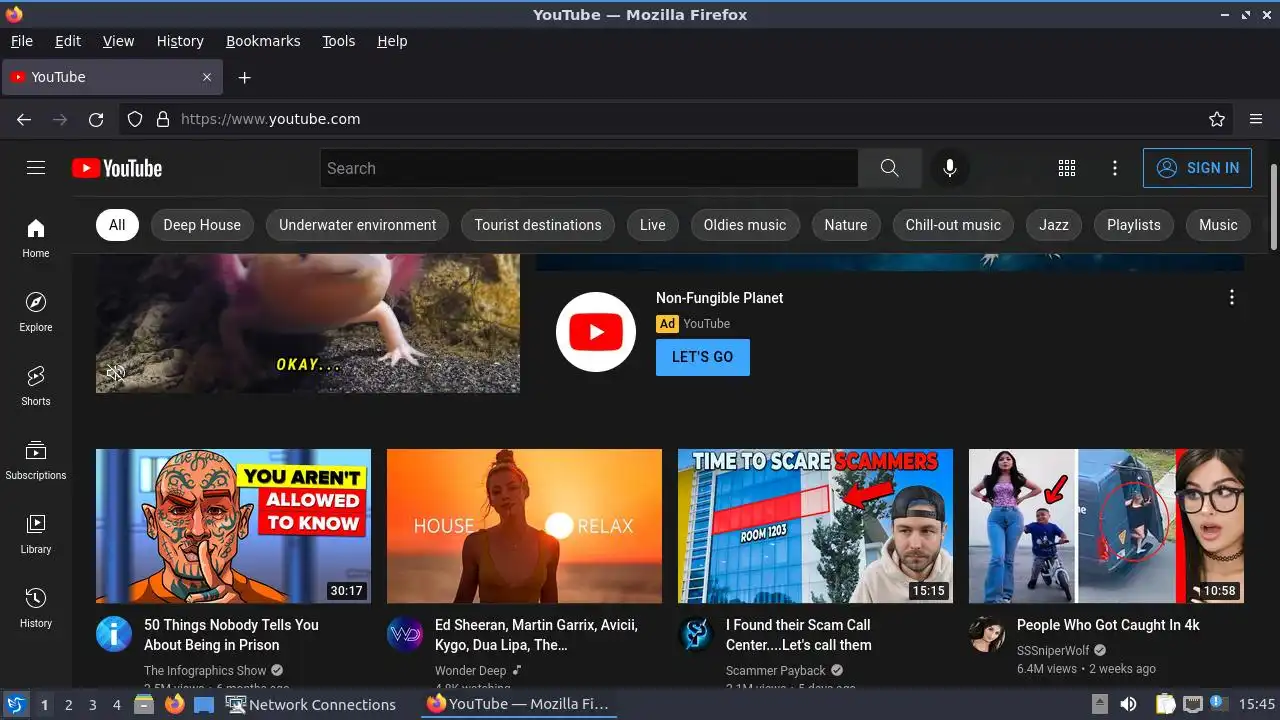Open volume control in system tray
The image size is (1280, 720).
point(1128,704)
